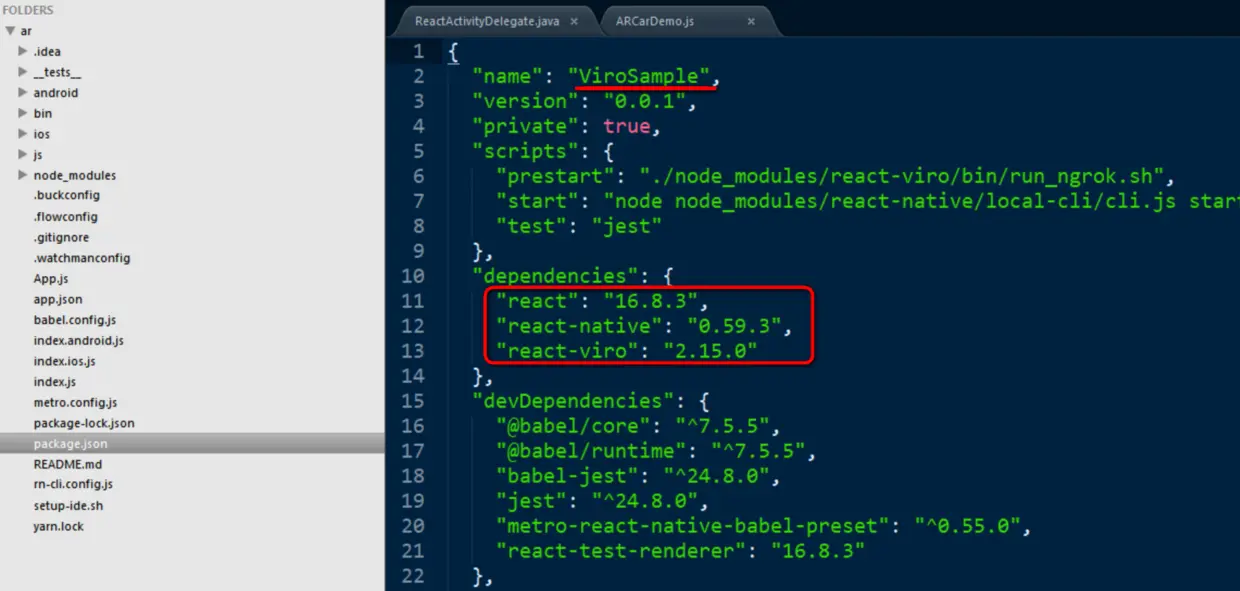
Task: Click the "^0.55.0" version value
Action: [966, 526]
